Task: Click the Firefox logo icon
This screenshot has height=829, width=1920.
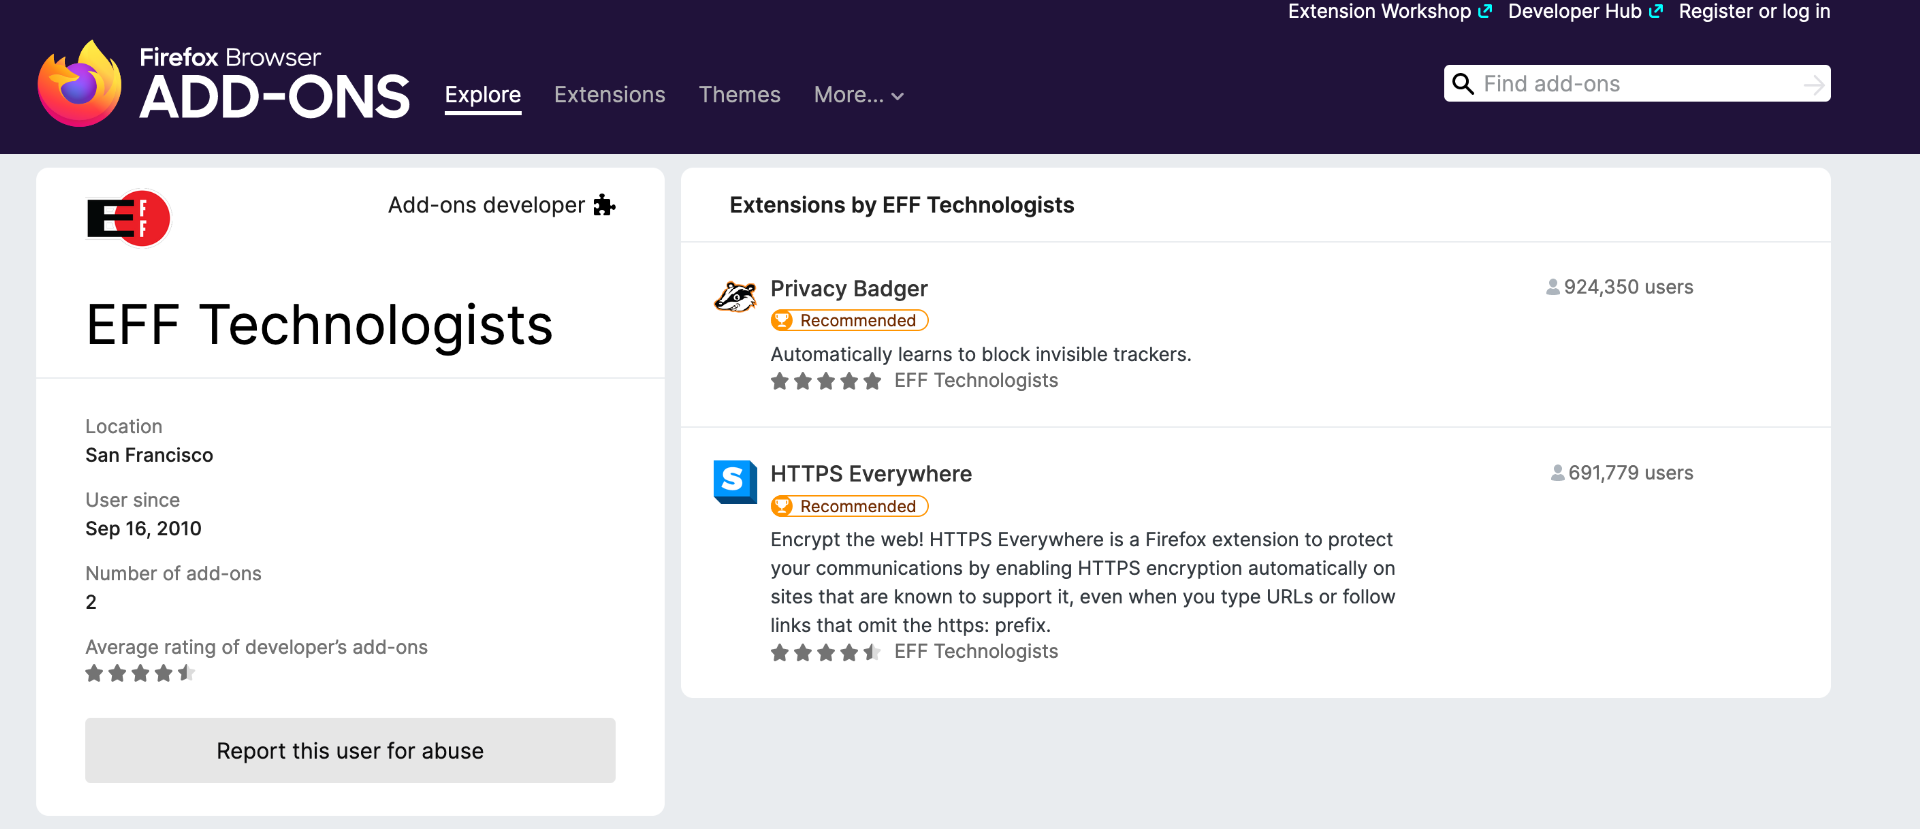Action: pos(79,85)
